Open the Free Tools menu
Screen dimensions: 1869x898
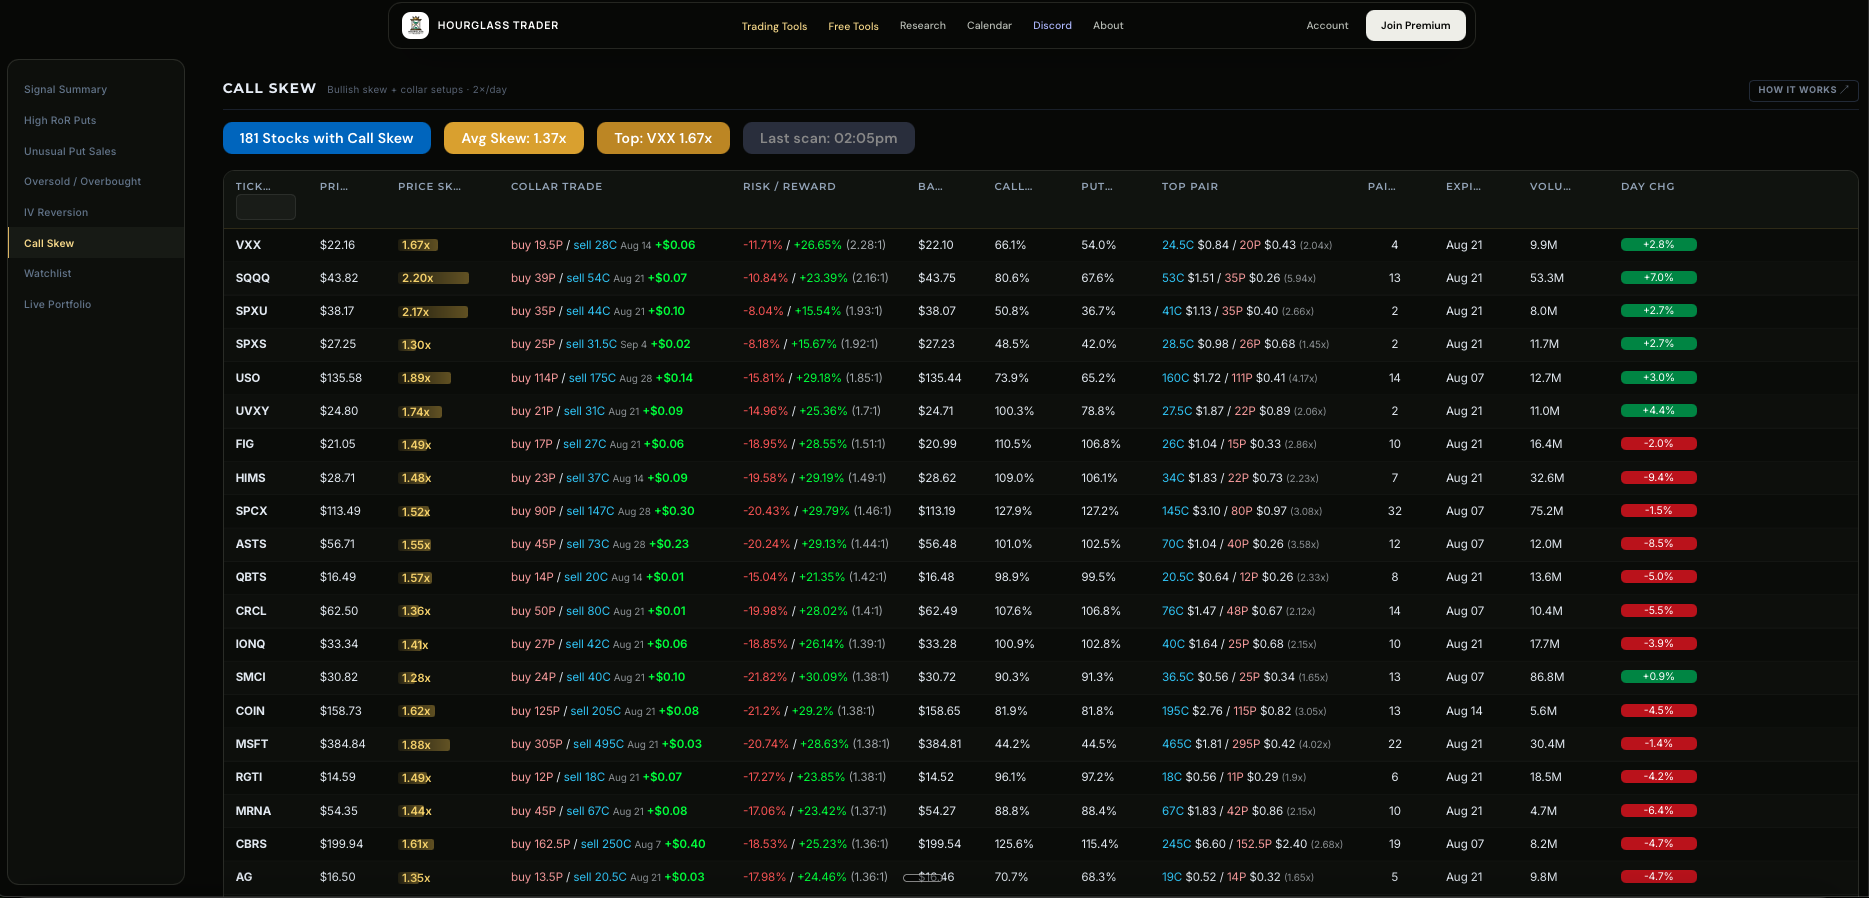[853, 26]
